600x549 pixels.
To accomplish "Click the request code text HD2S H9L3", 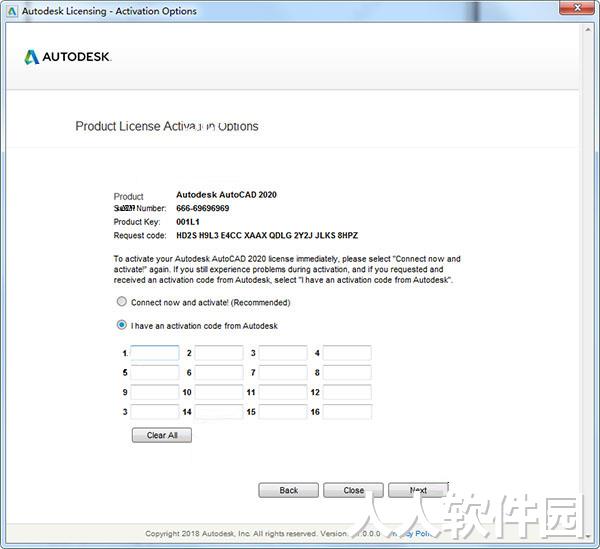I will pyautogui.click(x=197, y=235).
